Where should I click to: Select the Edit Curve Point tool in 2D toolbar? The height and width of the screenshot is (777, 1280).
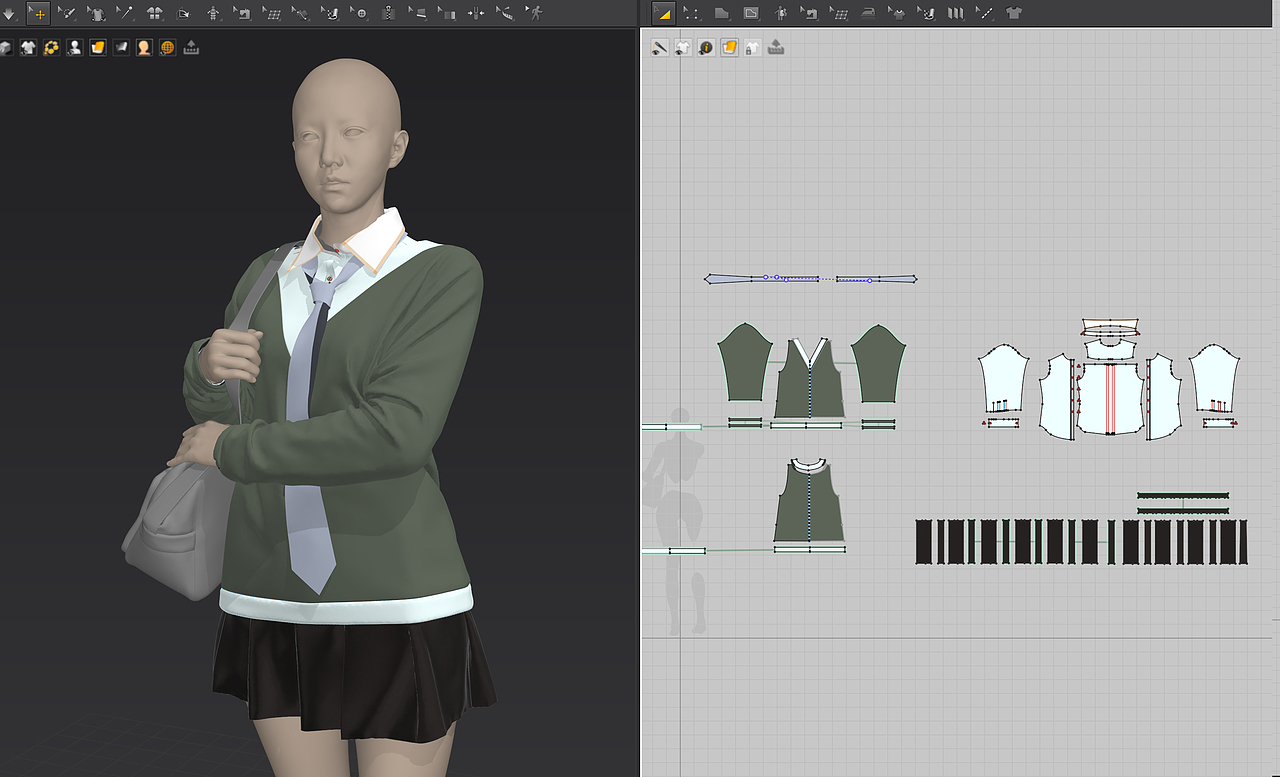[x=690, y=13]
